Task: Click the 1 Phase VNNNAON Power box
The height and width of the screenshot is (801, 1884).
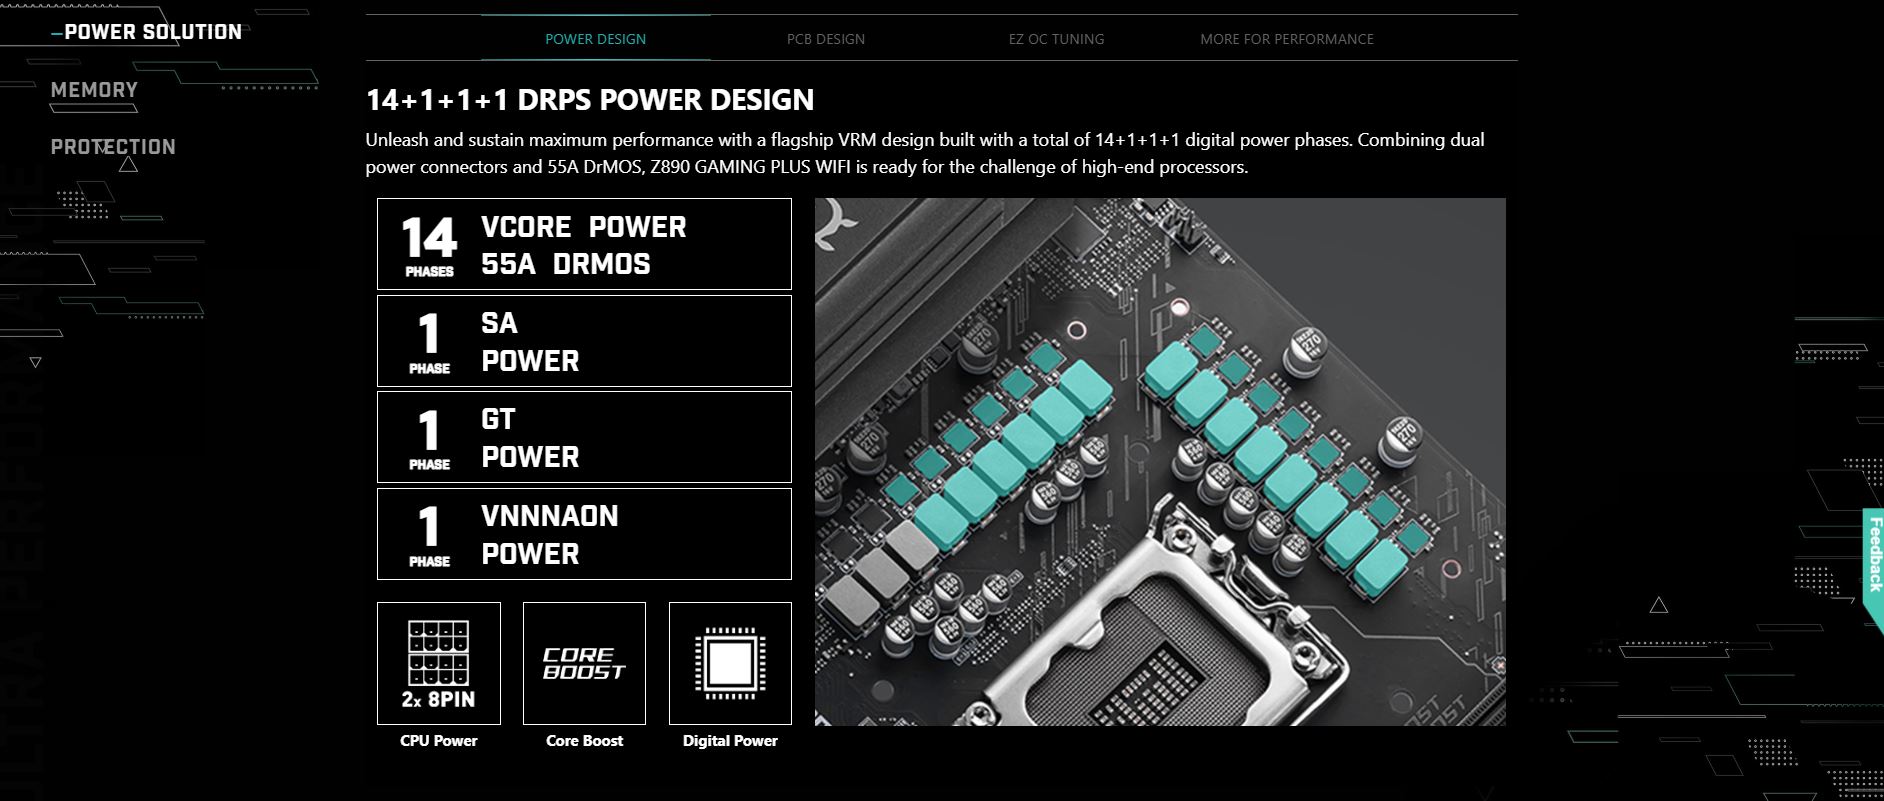Action: (584, 534)
